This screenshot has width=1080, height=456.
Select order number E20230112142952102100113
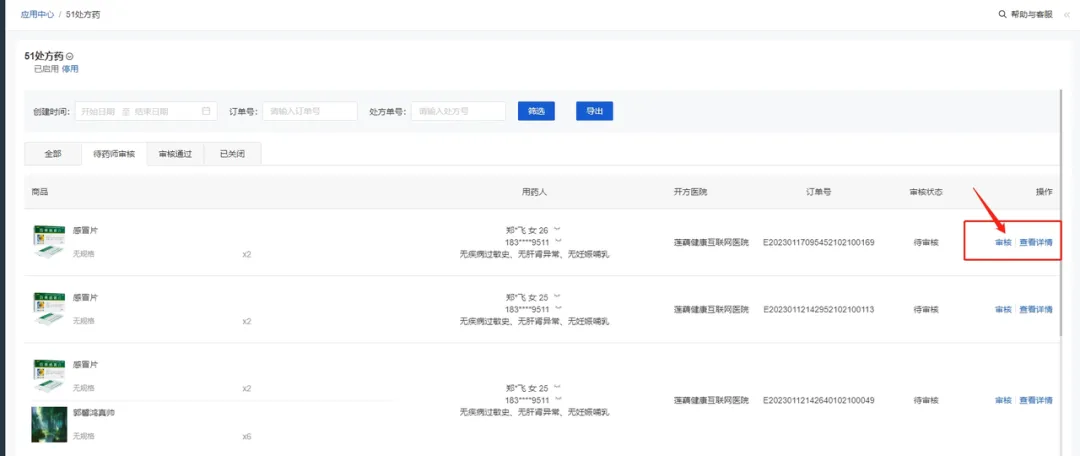tap(818, 310)
